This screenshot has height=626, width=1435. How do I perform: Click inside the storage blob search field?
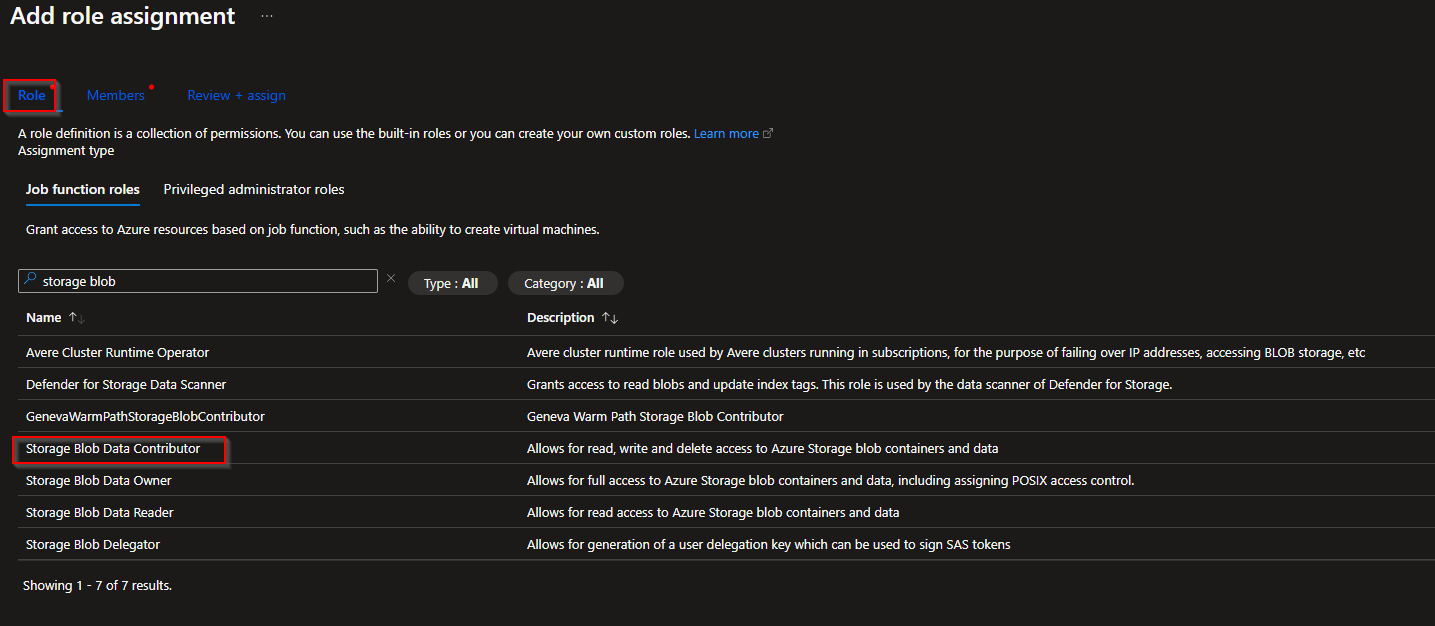tap(200, 281)
